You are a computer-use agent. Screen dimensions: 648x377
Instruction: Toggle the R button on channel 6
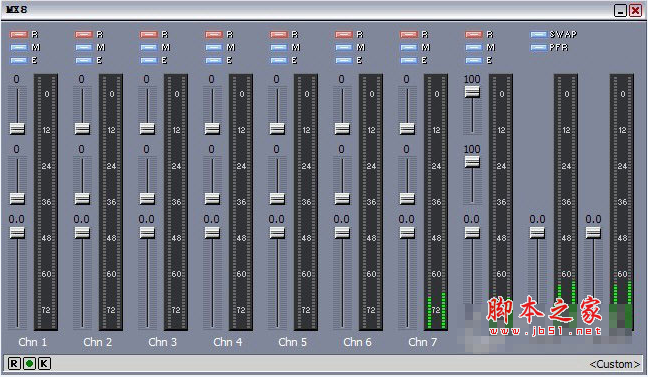[x=344, y=34]
